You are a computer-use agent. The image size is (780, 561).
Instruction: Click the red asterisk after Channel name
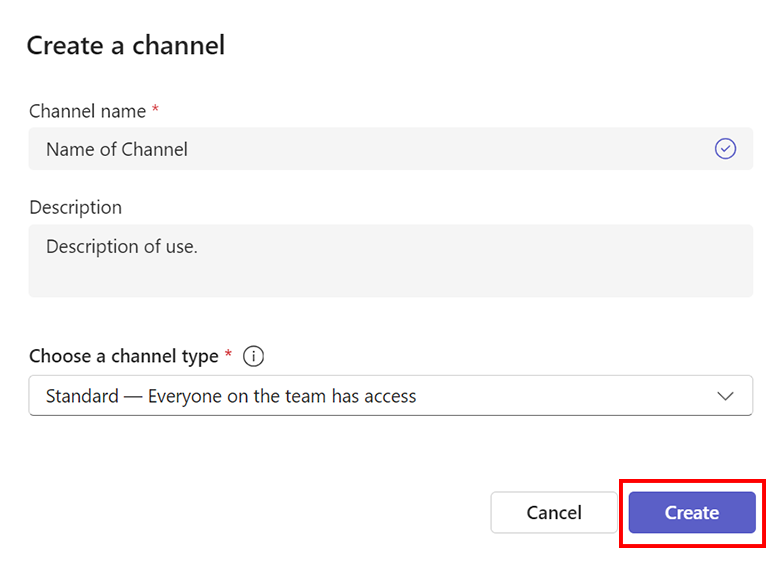155,111
